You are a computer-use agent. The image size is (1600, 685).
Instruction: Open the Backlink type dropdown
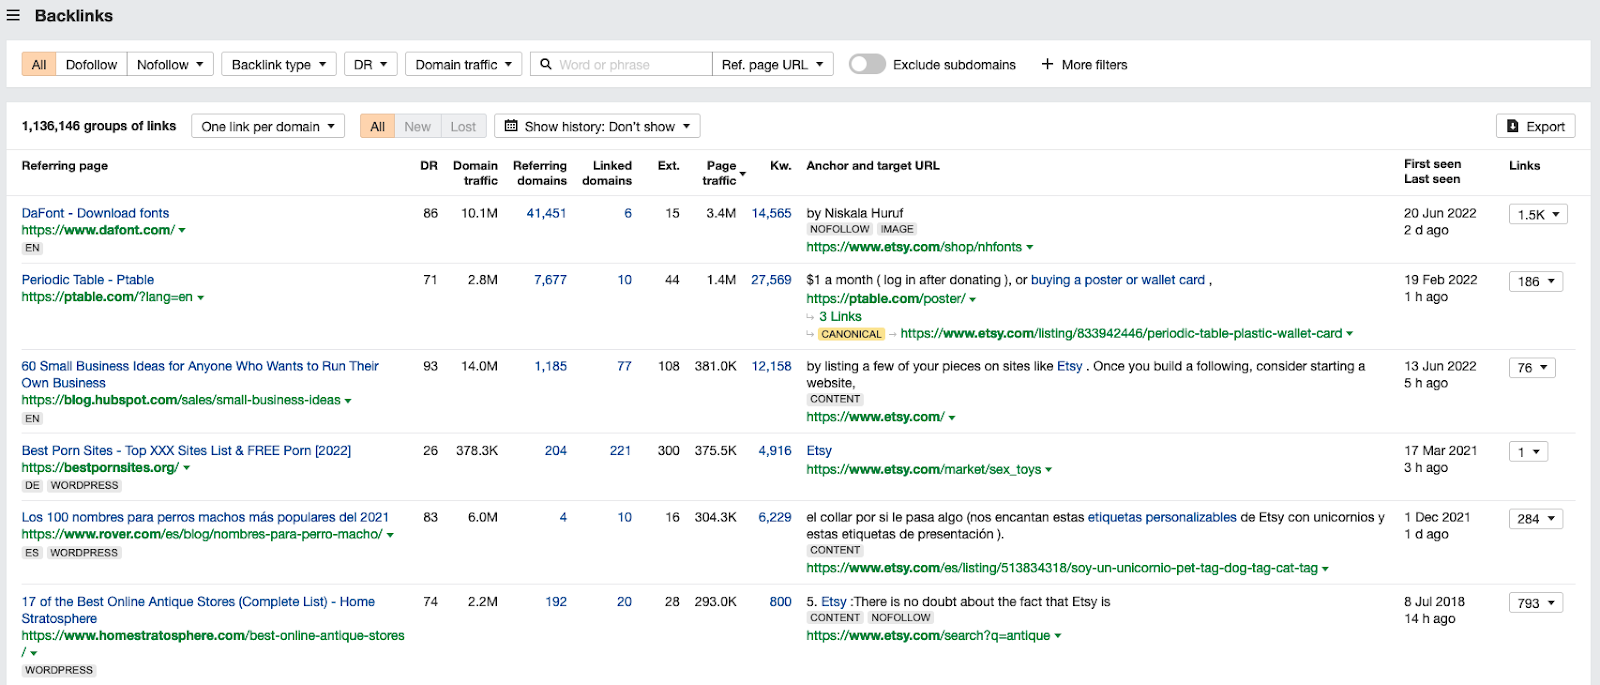pos(278,65)
